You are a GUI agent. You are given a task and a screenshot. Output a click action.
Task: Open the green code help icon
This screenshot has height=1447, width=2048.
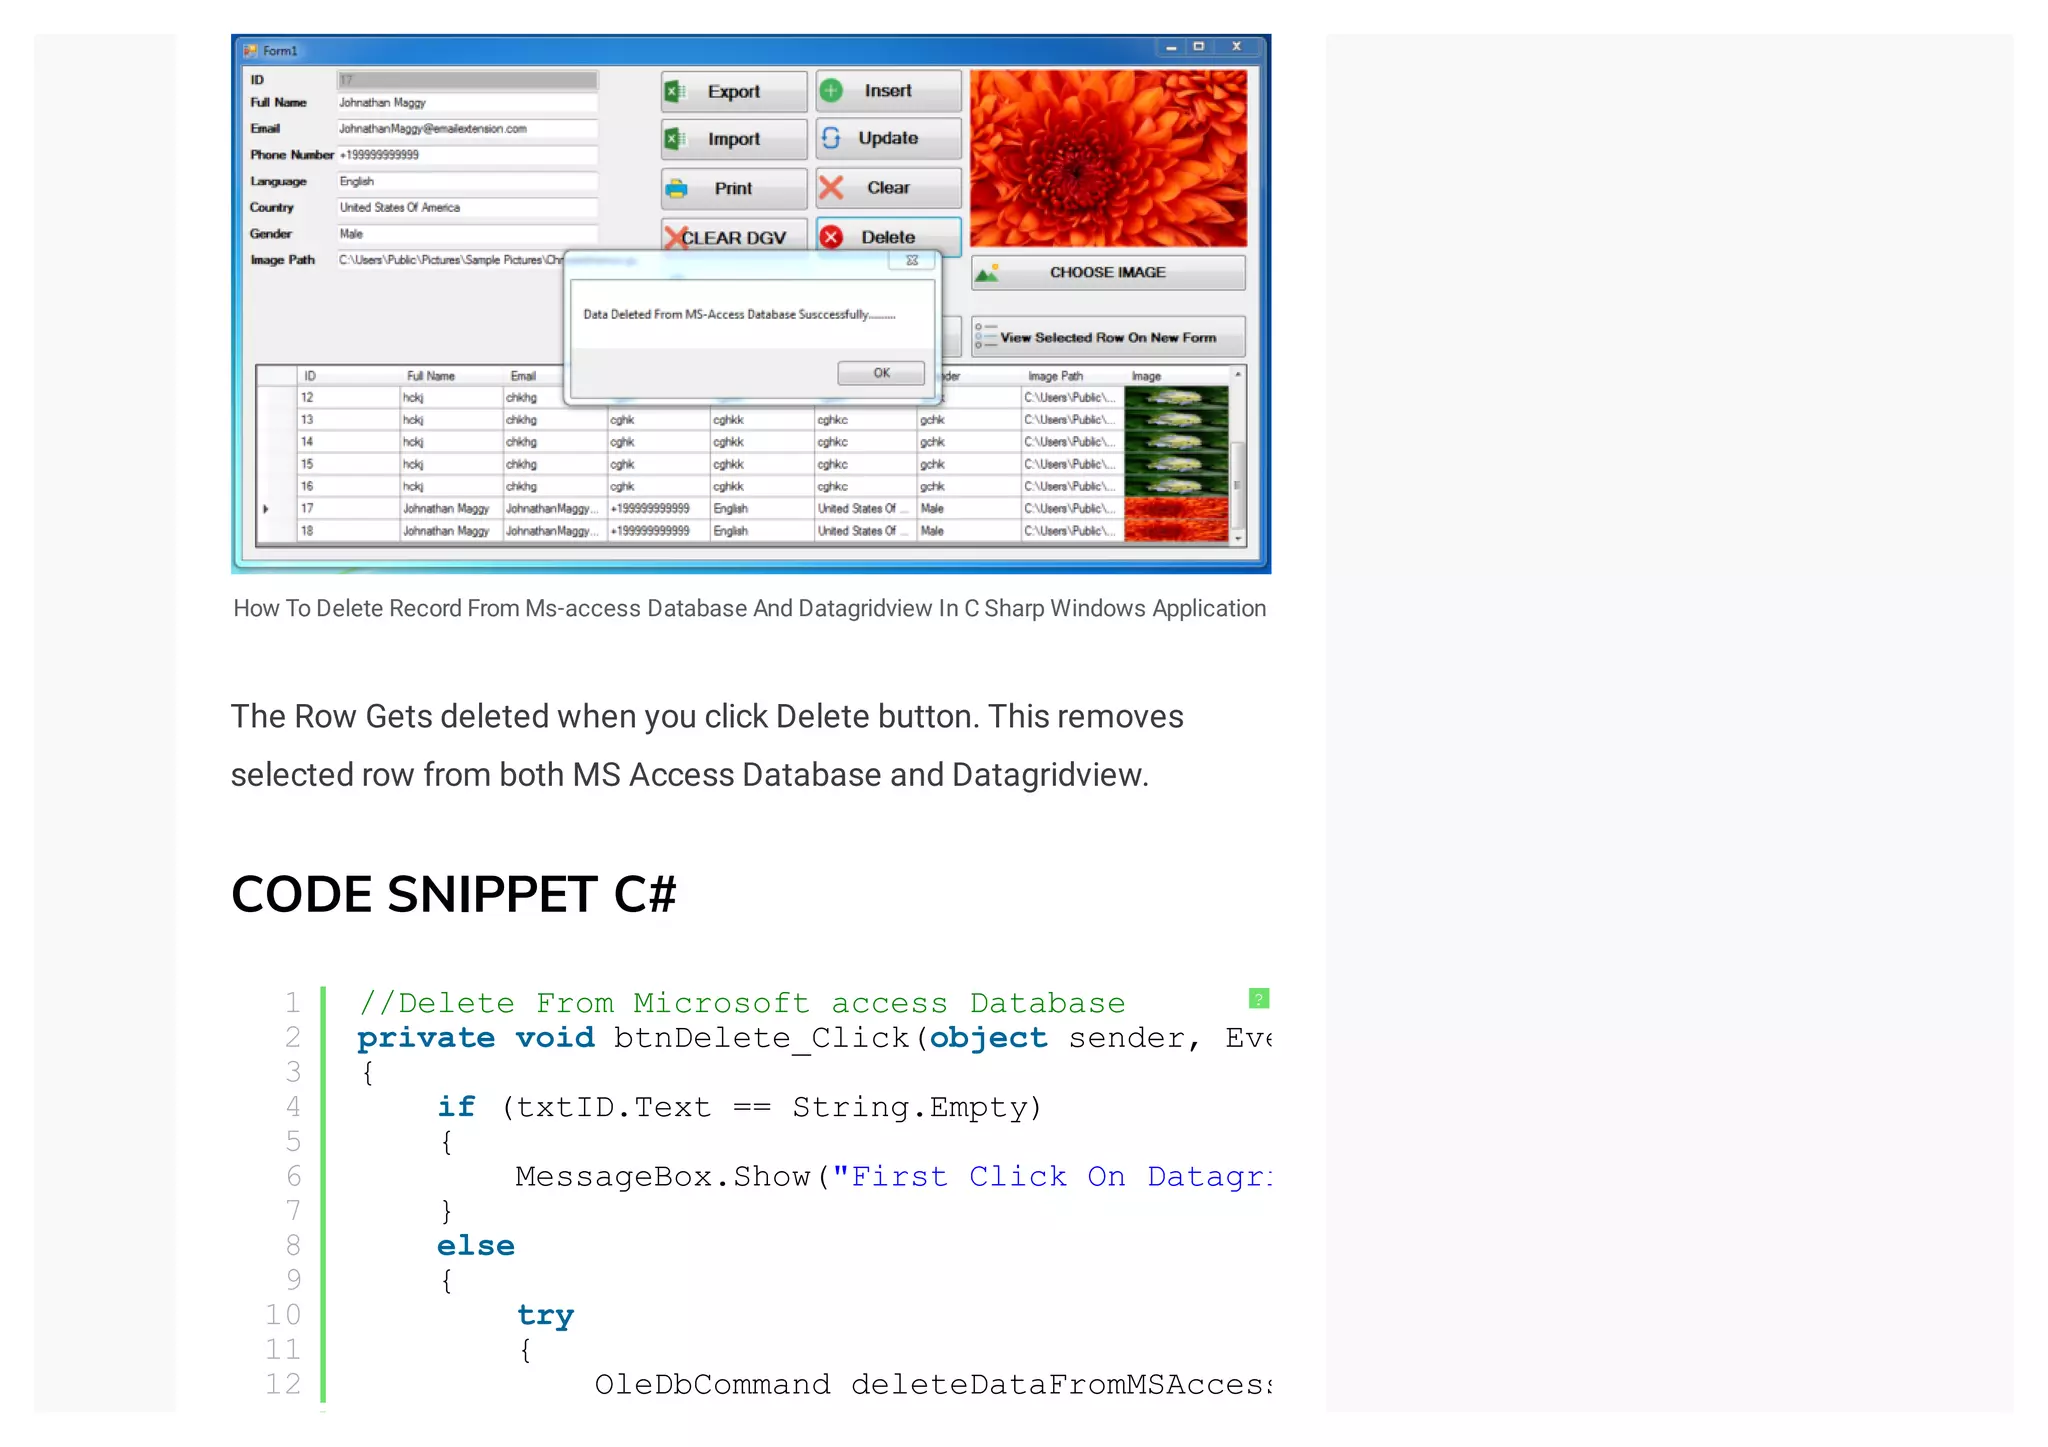1258,998
